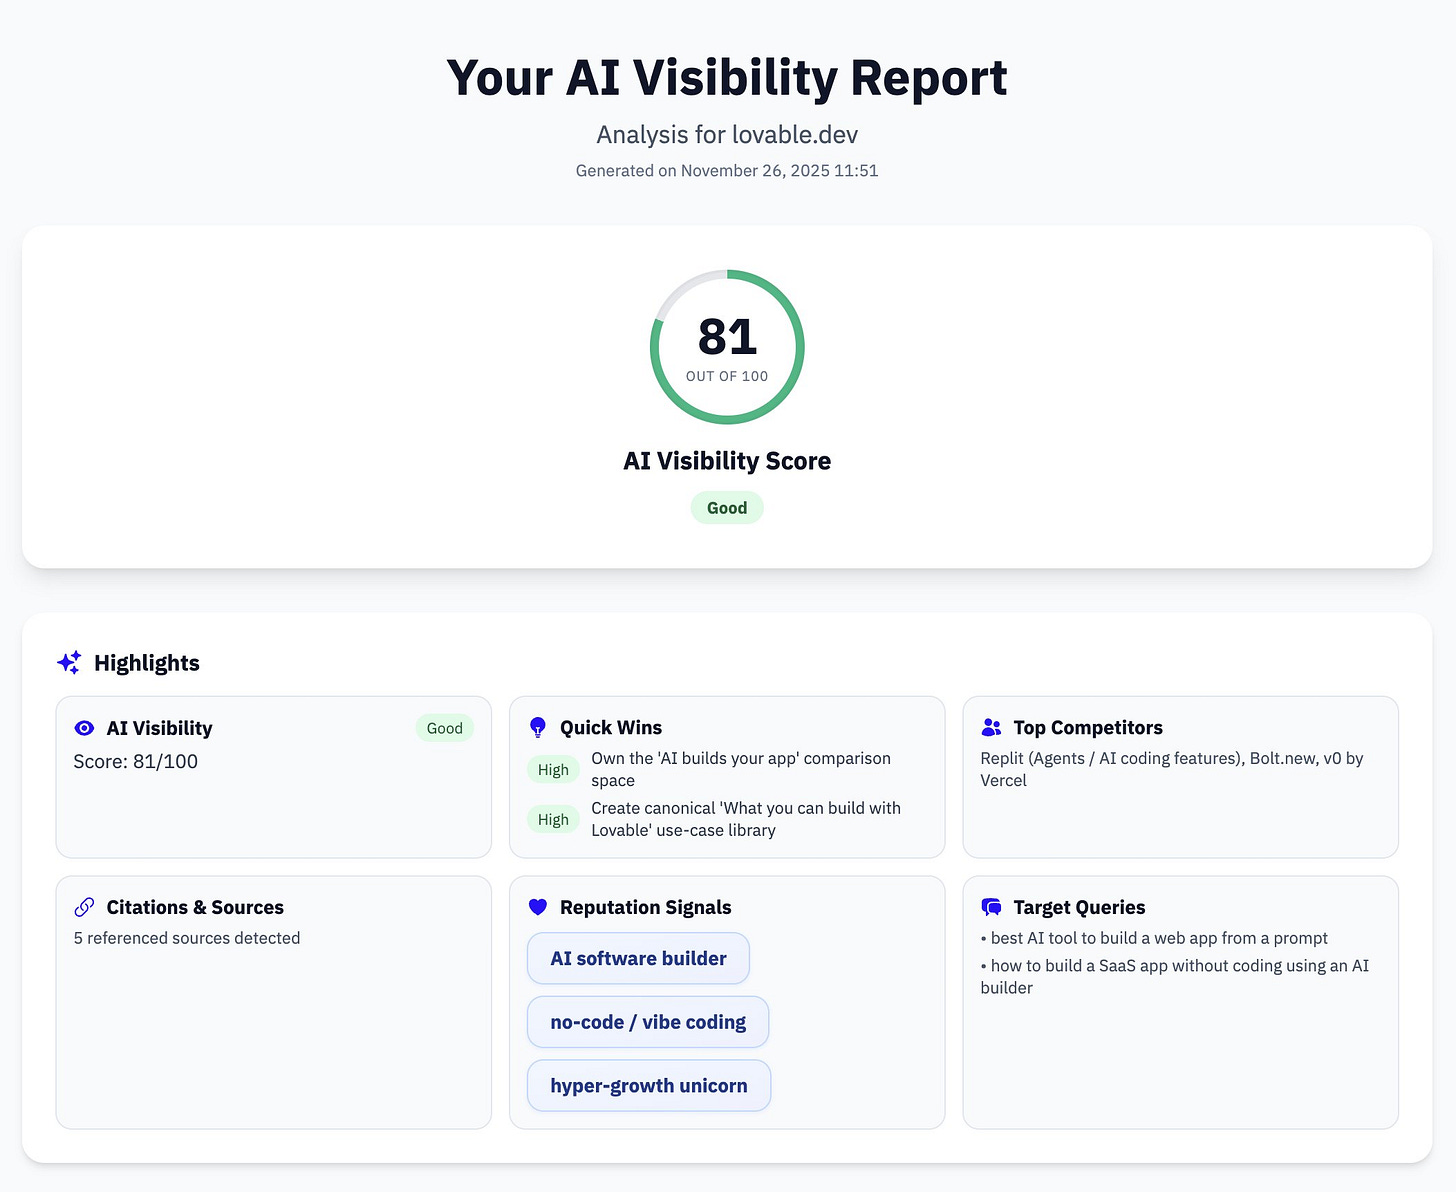Click the 'Target Queries' card title
This screenshot has width=1456, height=1192.
click(1079, 907)
